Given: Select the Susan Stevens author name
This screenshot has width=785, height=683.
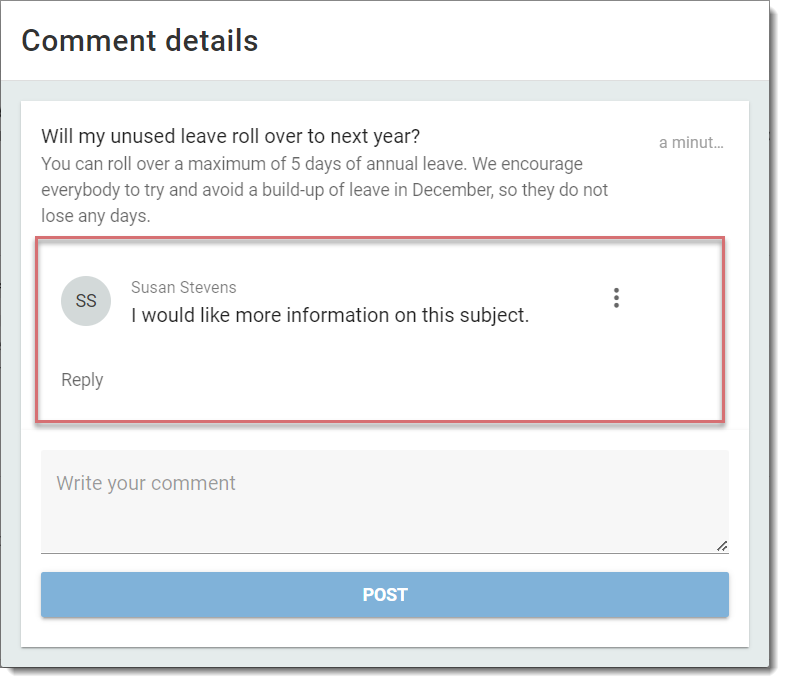Looking at the screenshot, I should 183,287.
